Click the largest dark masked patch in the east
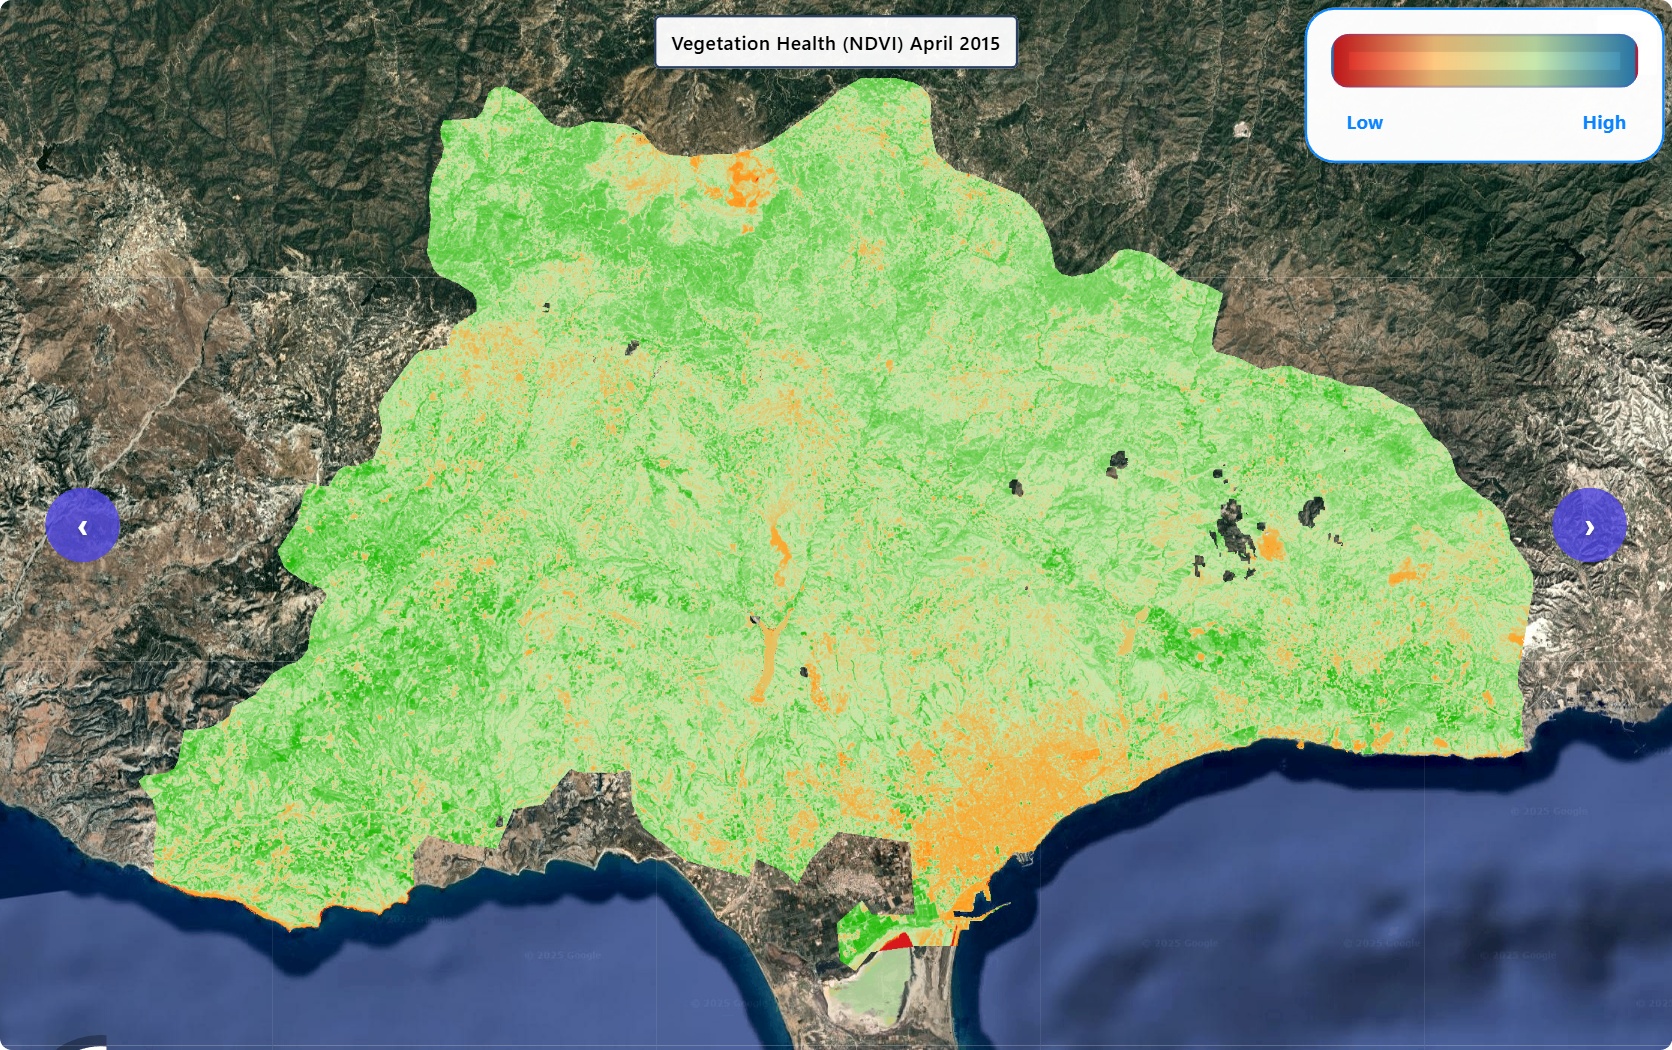 pos(1235,530)
